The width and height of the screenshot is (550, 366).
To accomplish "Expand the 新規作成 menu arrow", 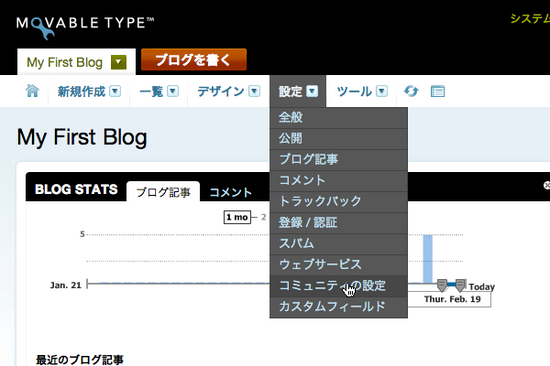I will [115, 91].
